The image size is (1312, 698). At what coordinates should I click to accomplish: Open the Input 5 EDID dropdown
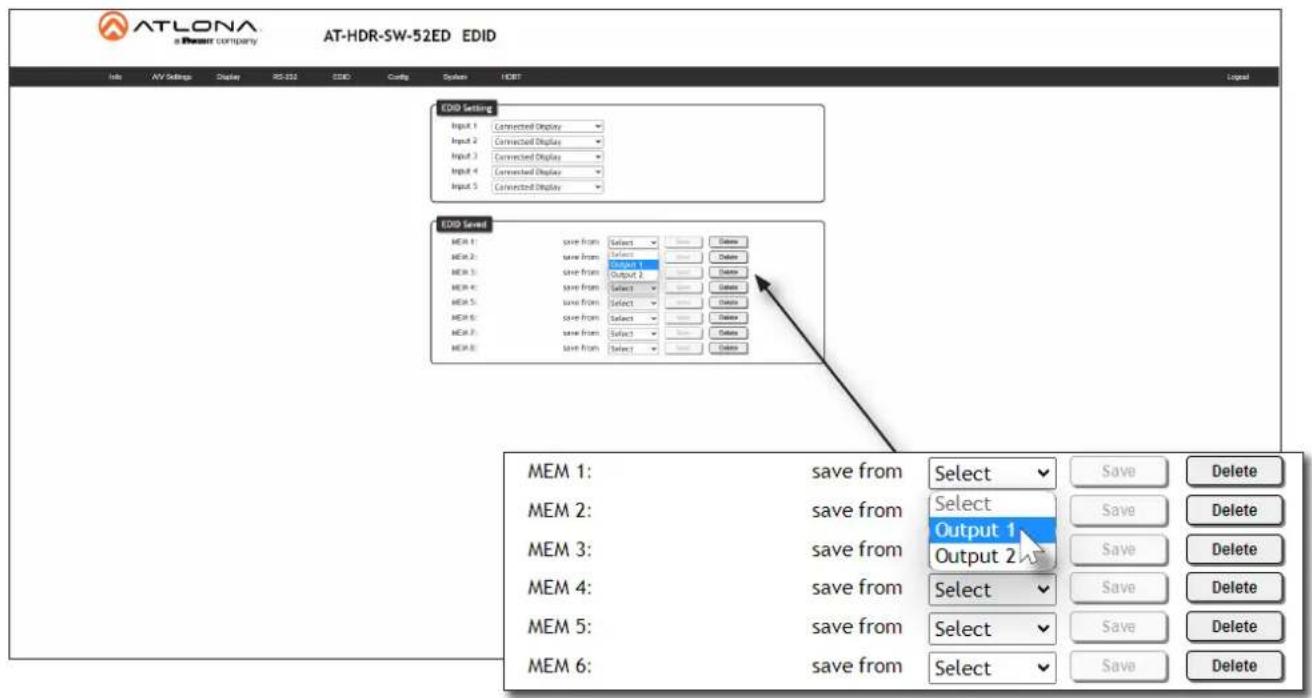tap(548, 187)
